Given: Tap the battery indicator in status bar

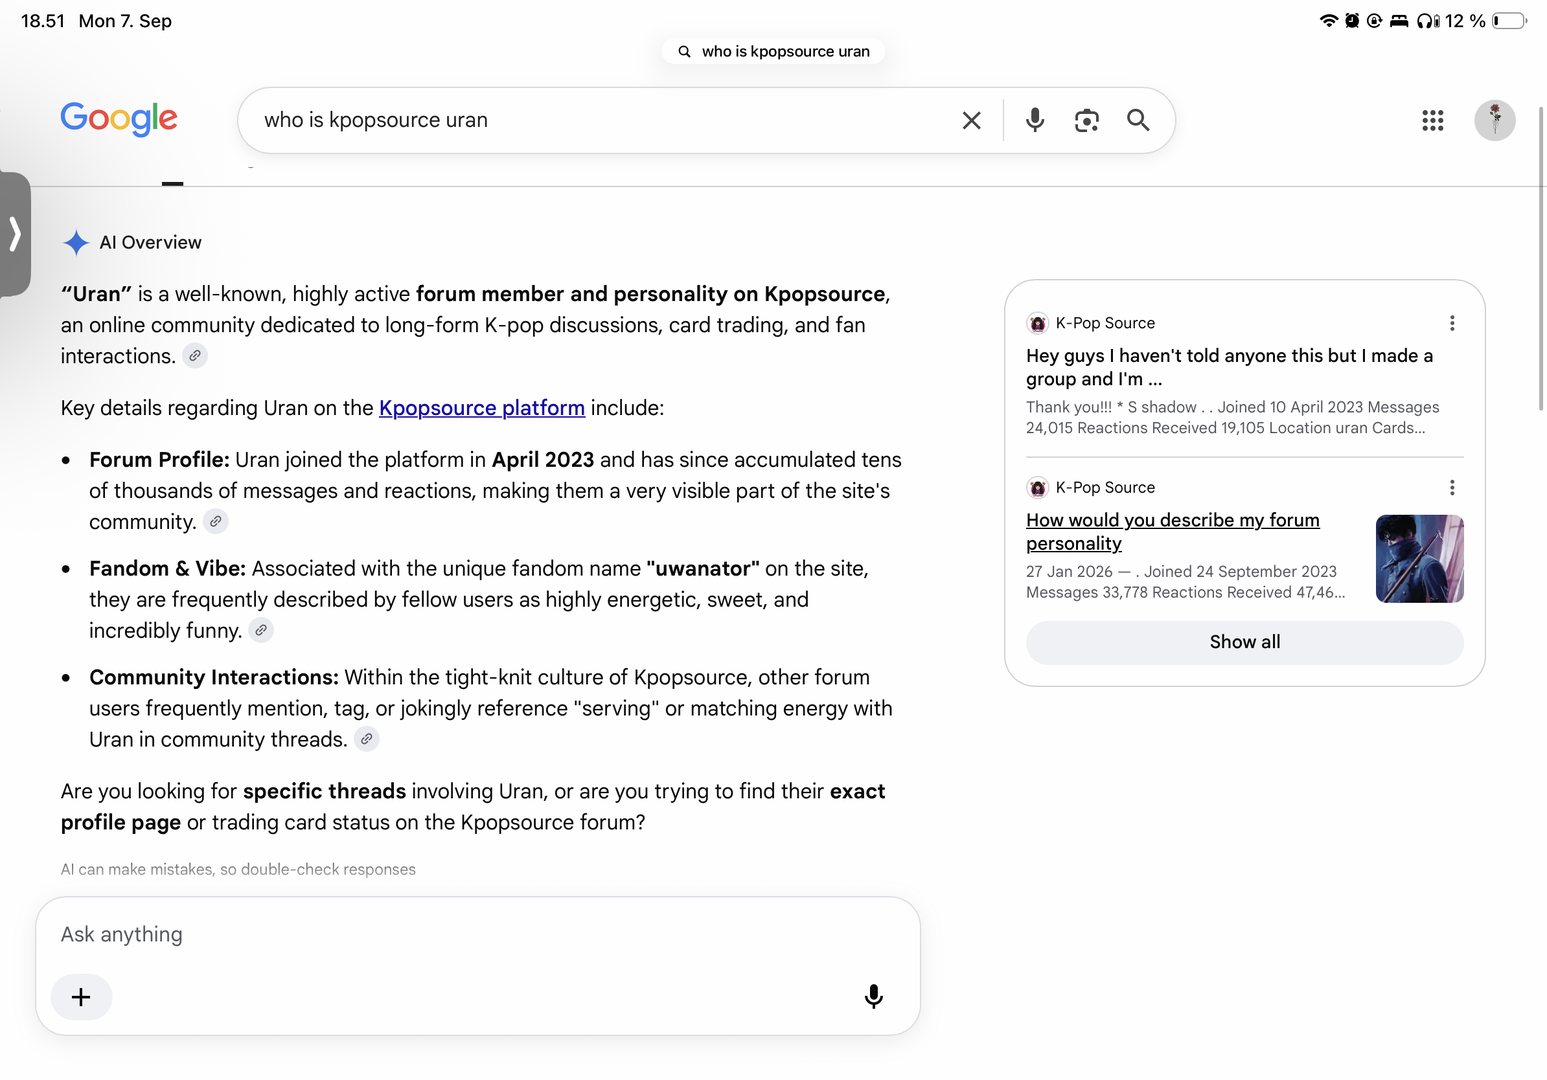Looking at the screenshot, I should [x=1510, y=20].
